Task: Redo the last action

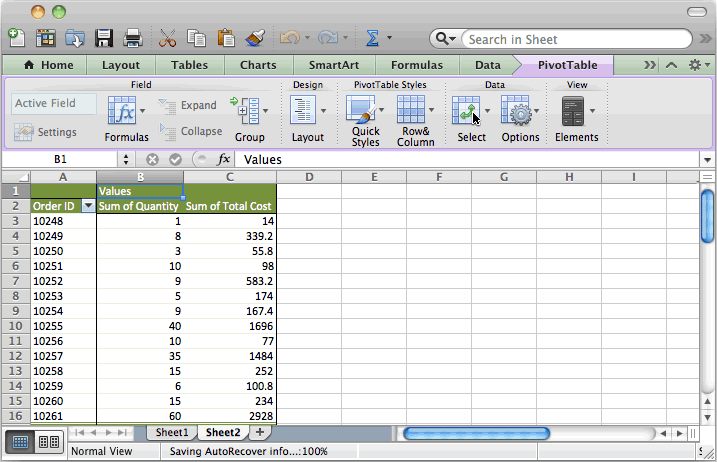Action: pyautogui.click(x=328, y=38)
